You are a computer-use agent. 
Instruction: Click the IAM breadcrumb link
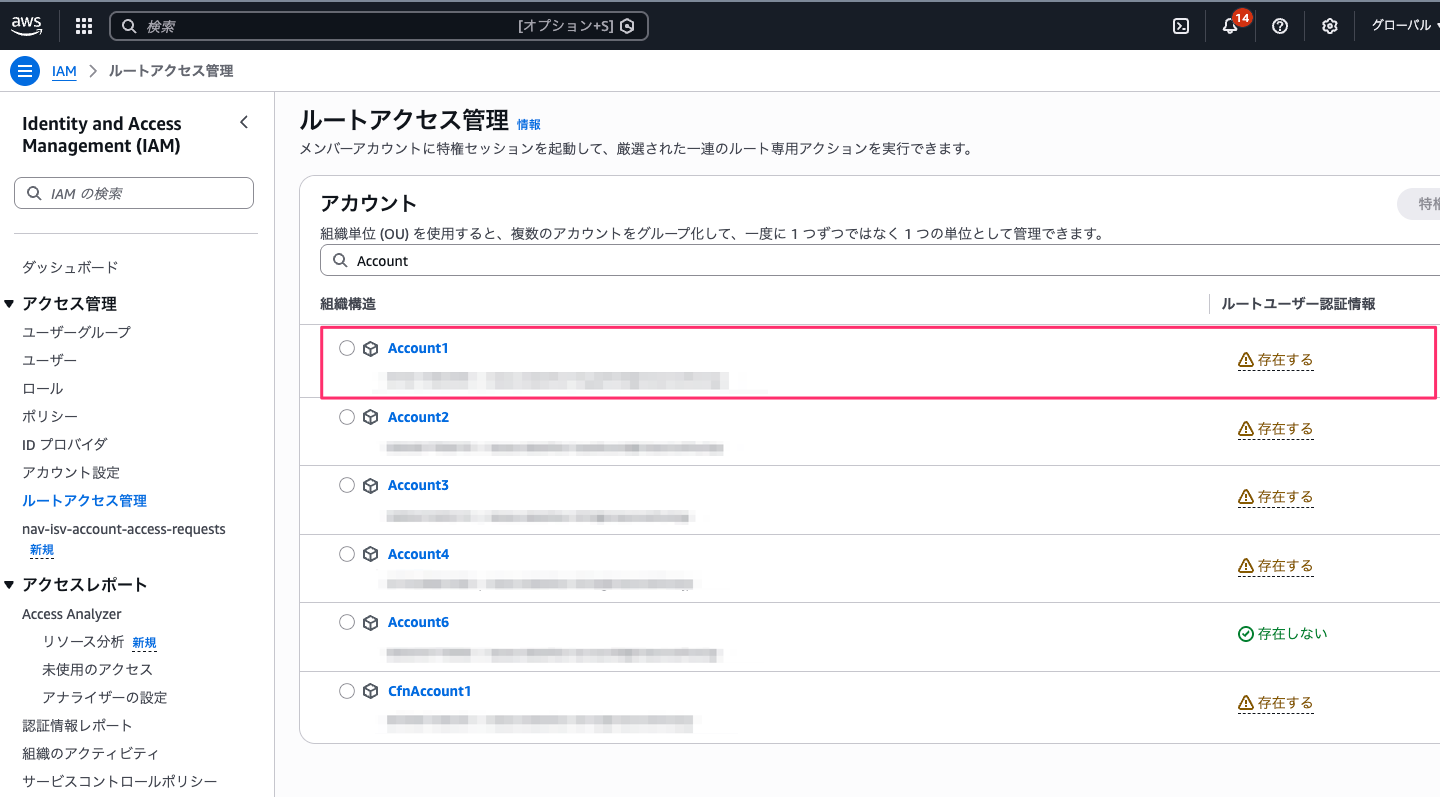[64, 71]
